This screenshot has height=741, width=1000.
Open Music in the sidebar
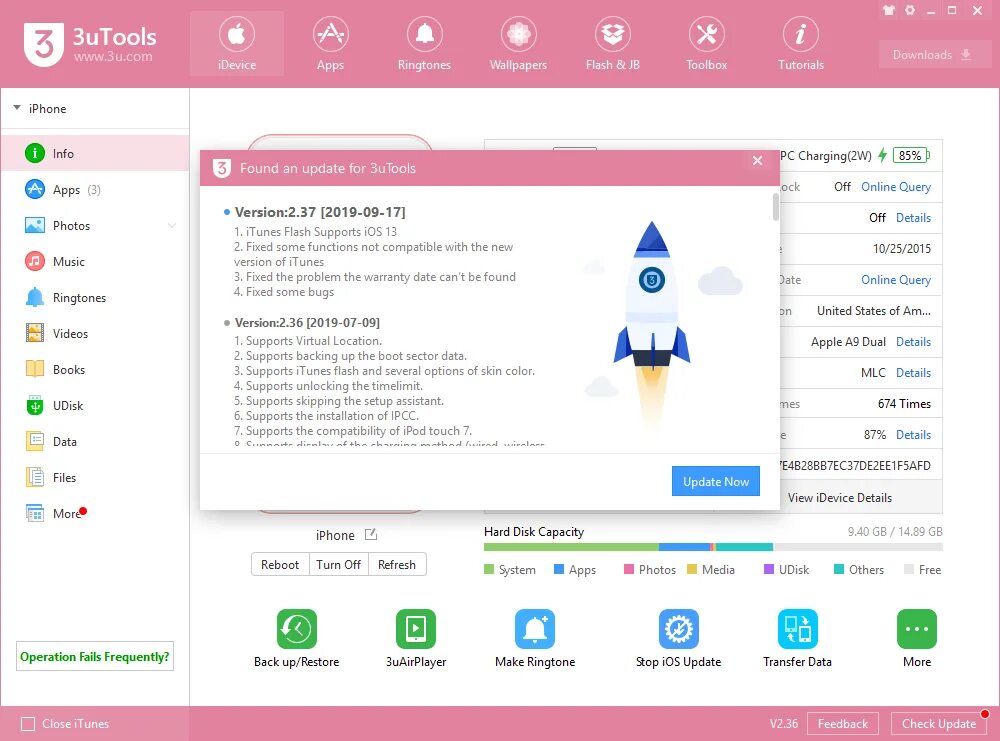pos(95,261)
